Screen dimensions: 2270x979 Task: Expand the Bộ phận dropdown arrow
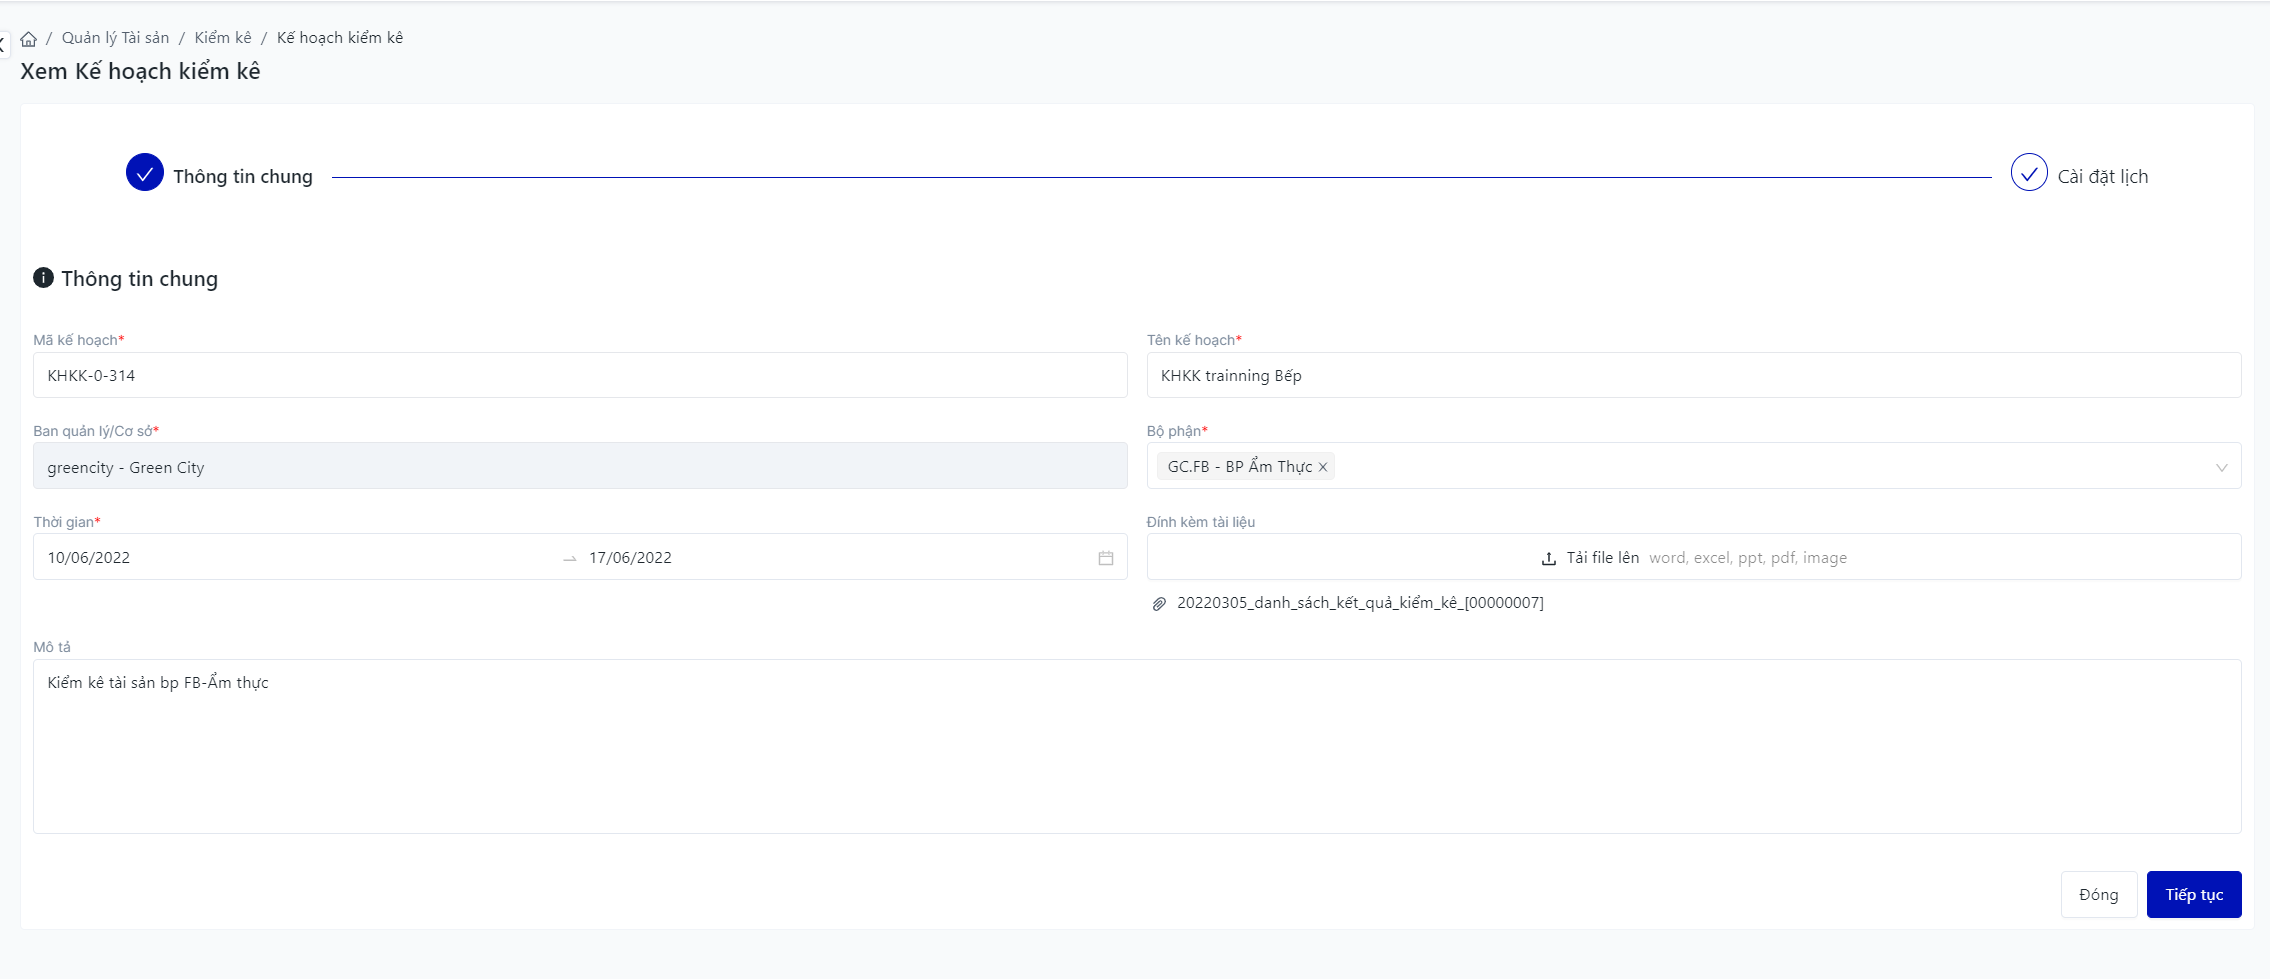[x=2221, y=467]
